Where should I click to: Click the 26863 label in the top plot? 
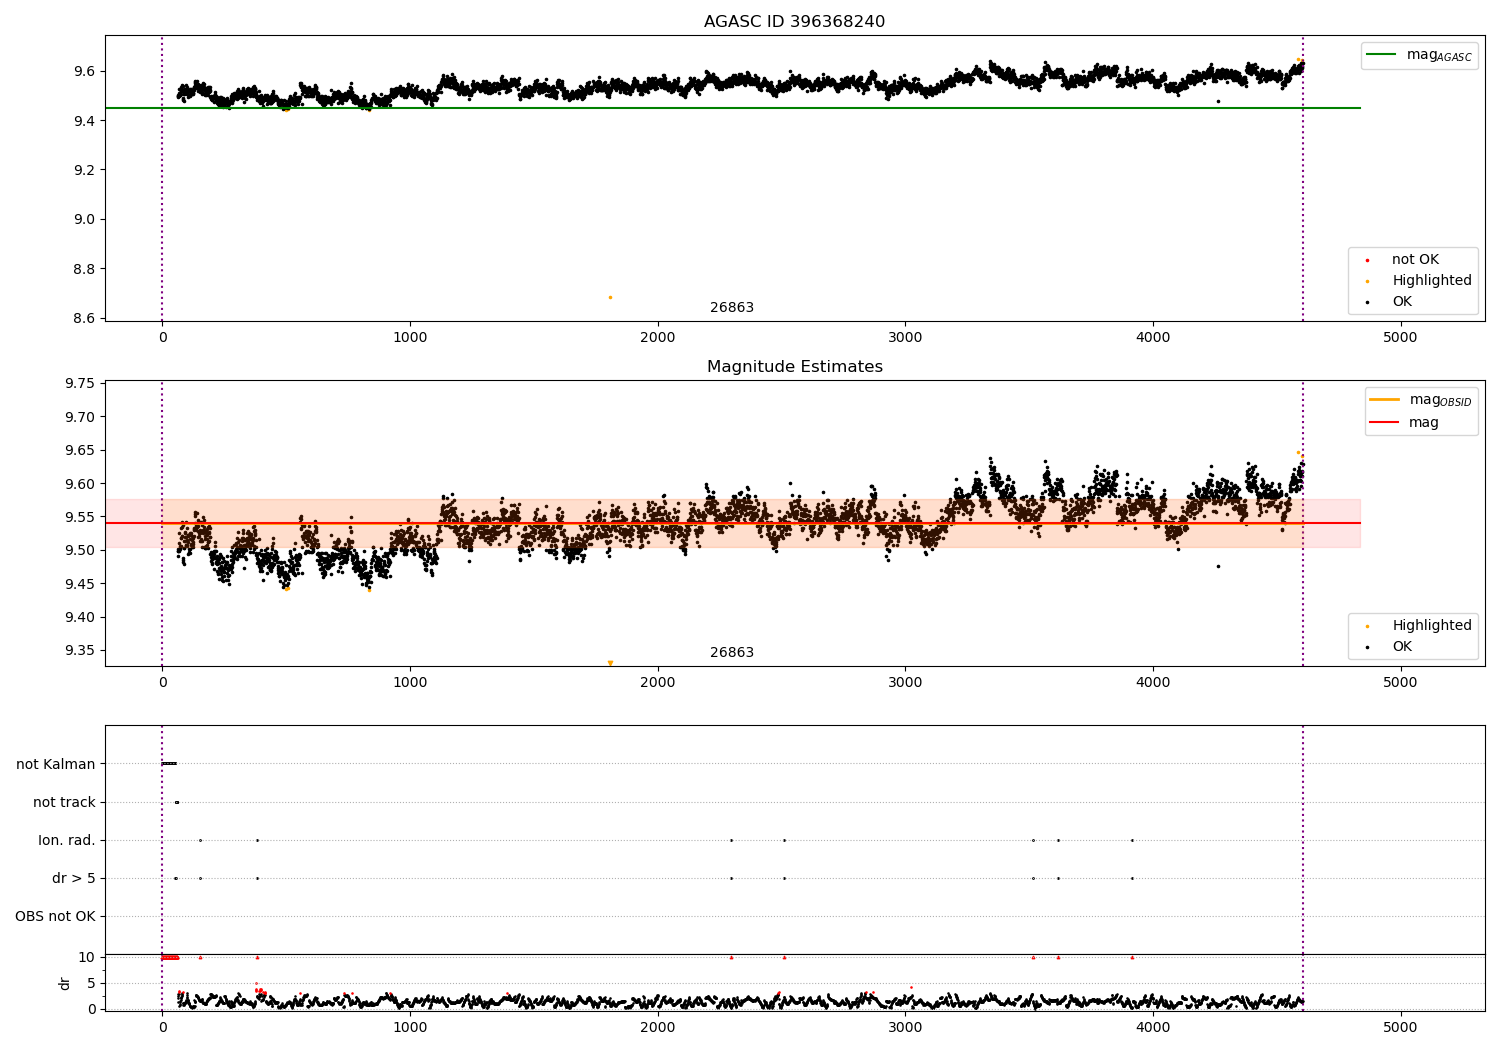pyautogui.click(x=732, y=307)
